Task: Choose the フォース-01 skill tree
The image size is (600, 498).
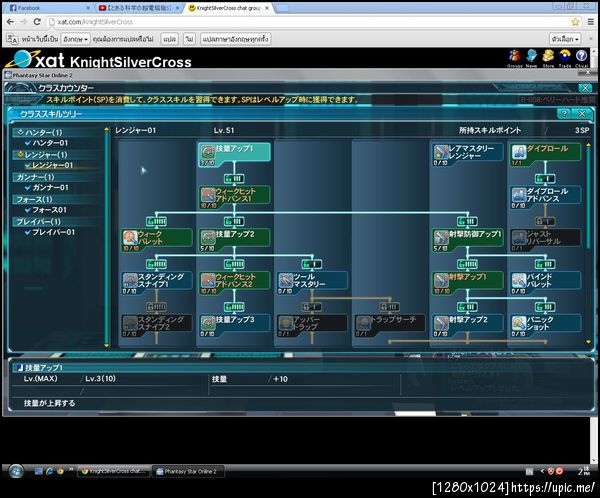Action: coord(49,210)
